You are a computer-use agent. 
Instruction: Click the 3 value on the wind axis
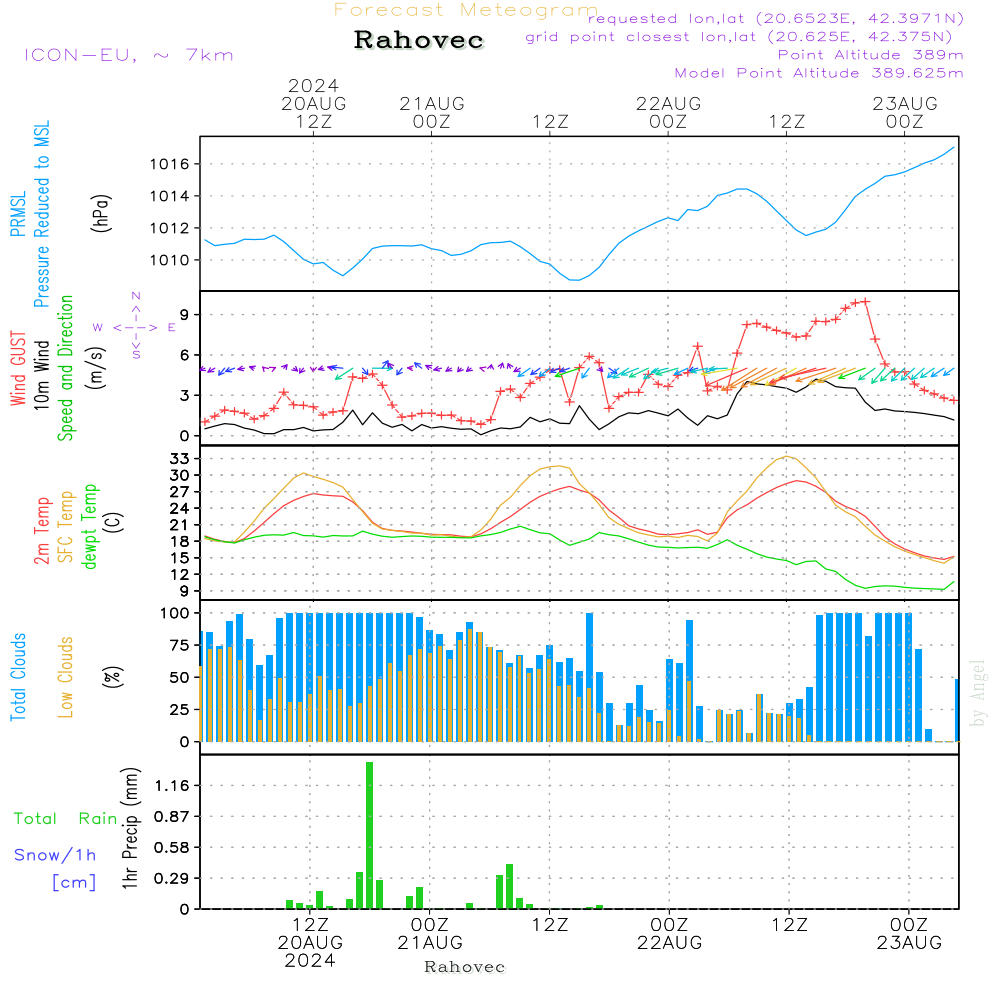(184, 395)
